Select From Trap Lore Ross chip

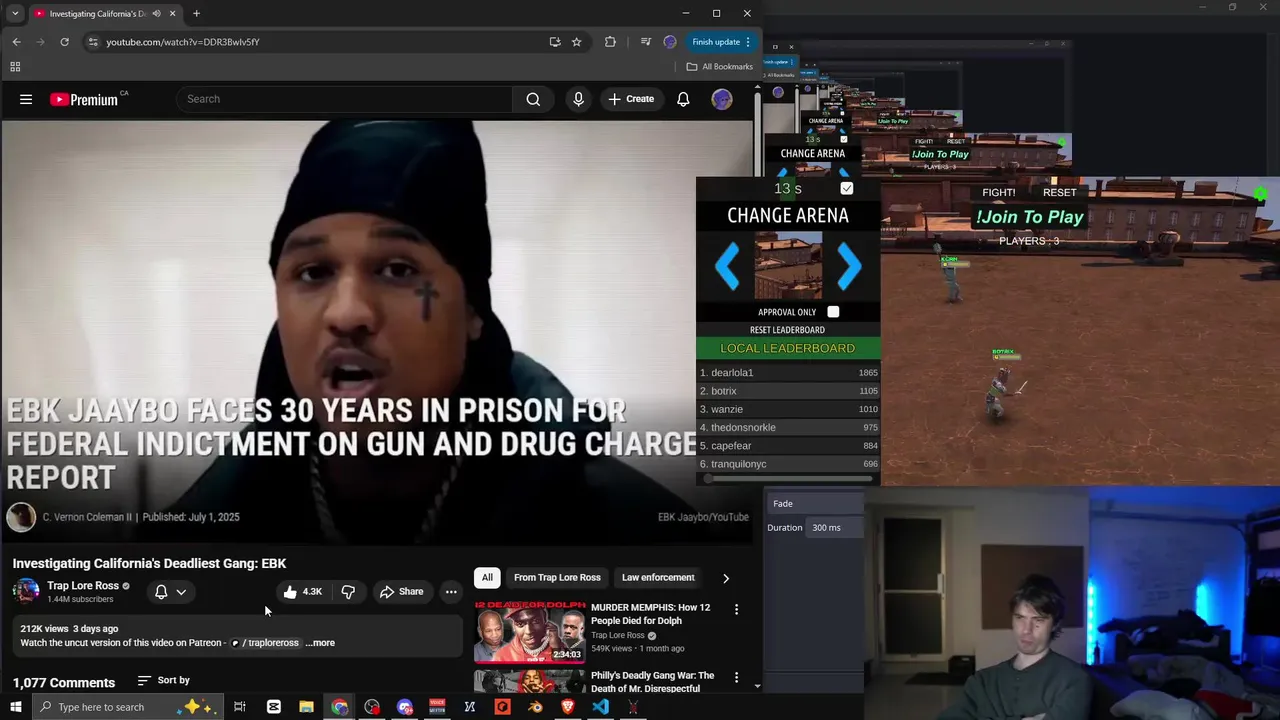pos(557,577)
